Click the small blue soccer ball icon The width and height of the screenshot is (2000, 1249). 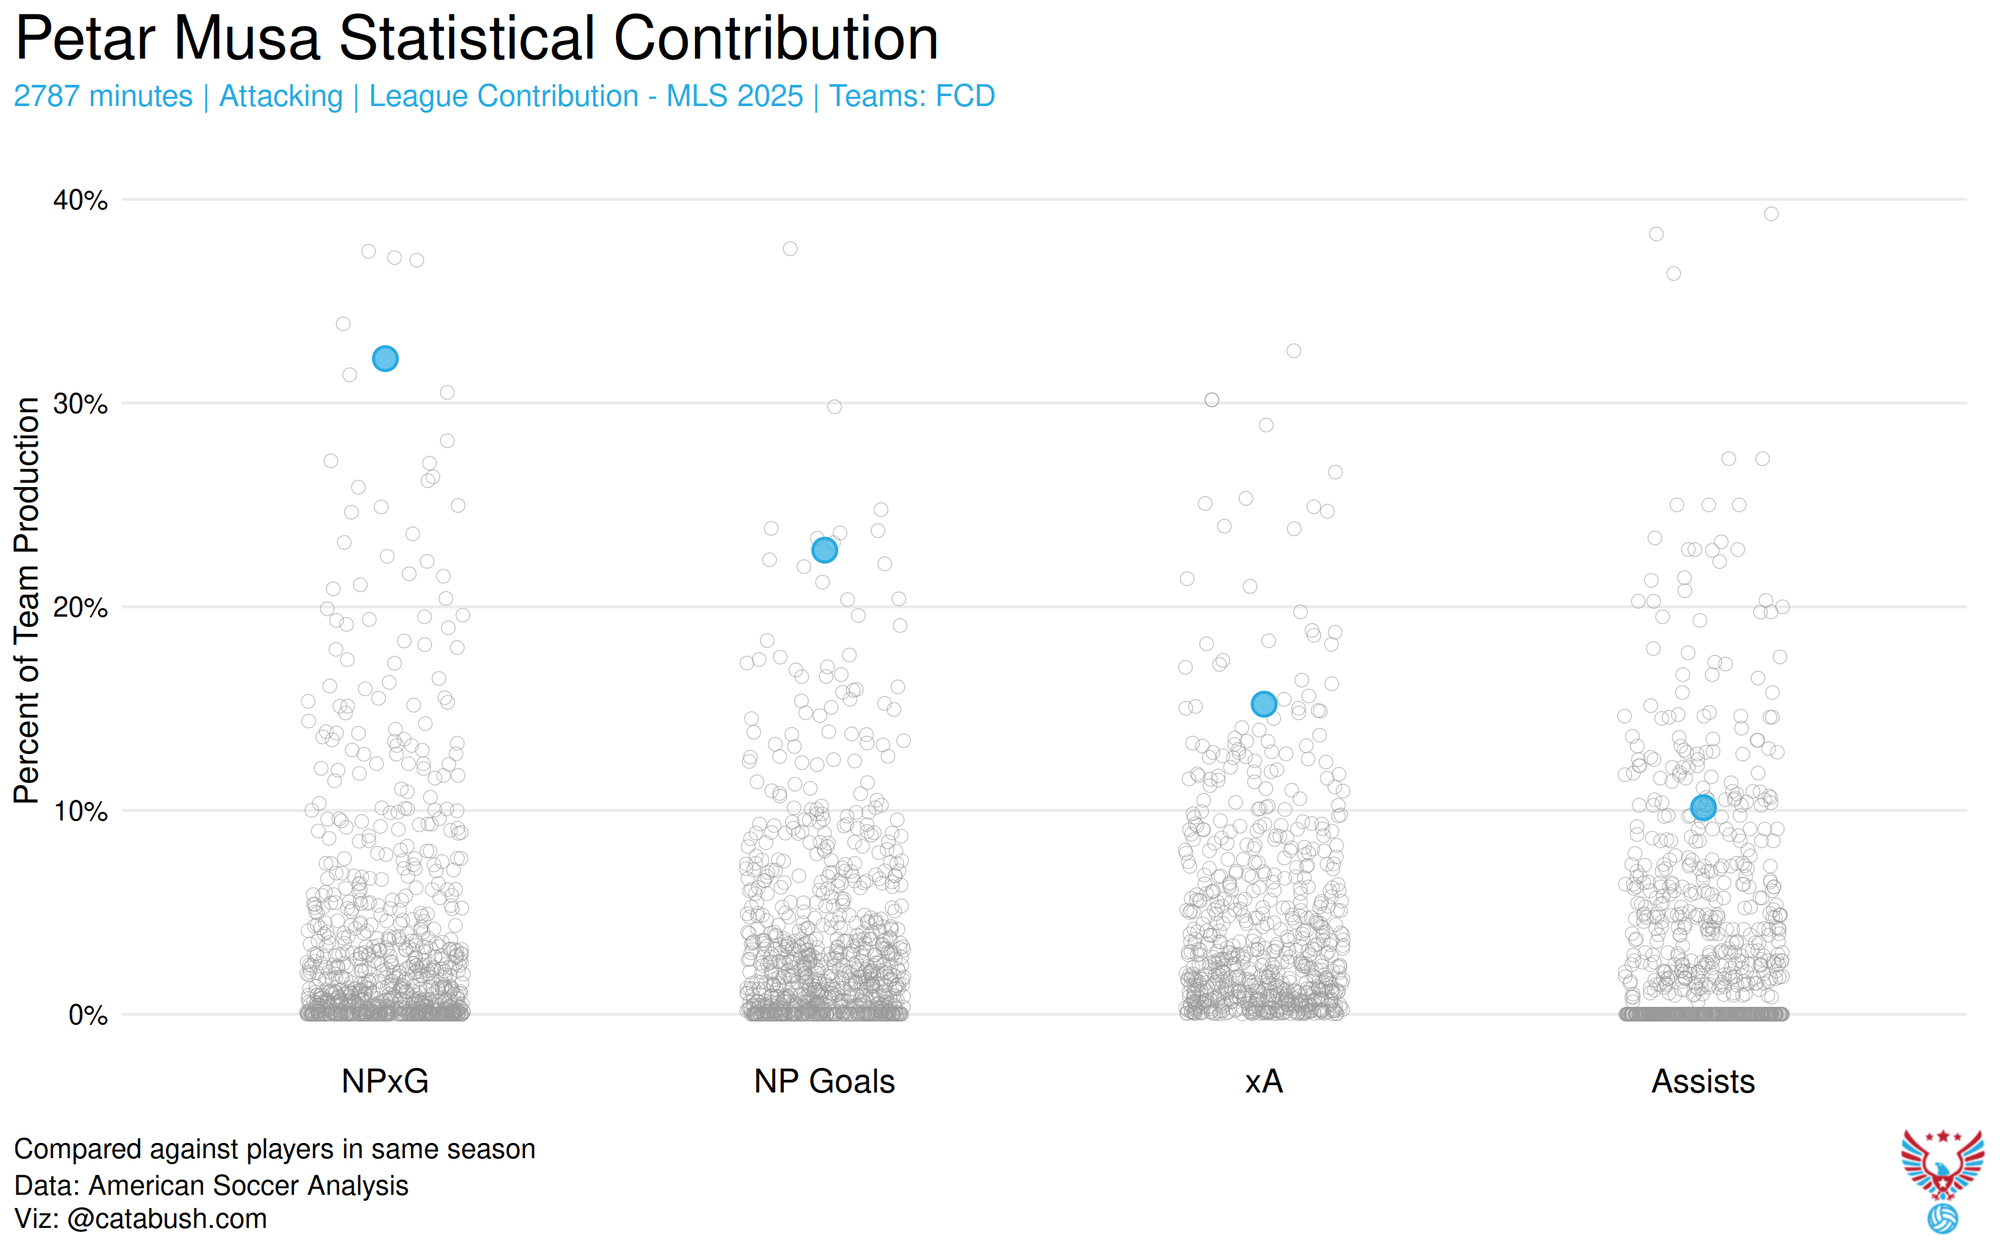[1942, 1219]
